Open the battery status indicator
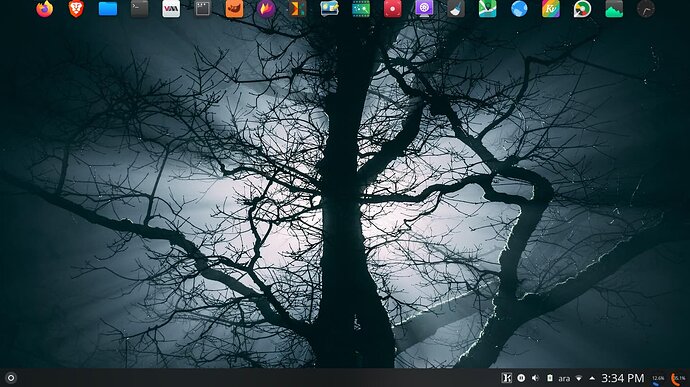690x387 pixels. point(550,378)
